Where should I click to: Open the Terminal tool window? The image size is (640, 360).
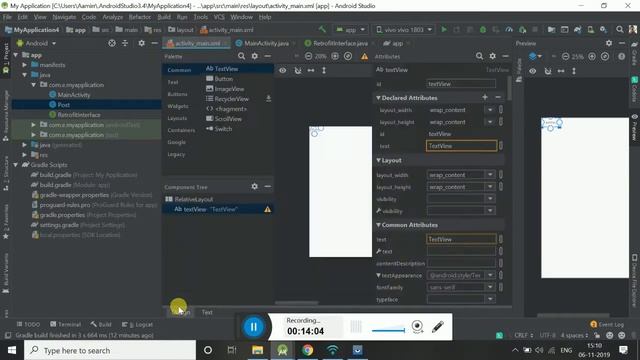pos(65,324)
